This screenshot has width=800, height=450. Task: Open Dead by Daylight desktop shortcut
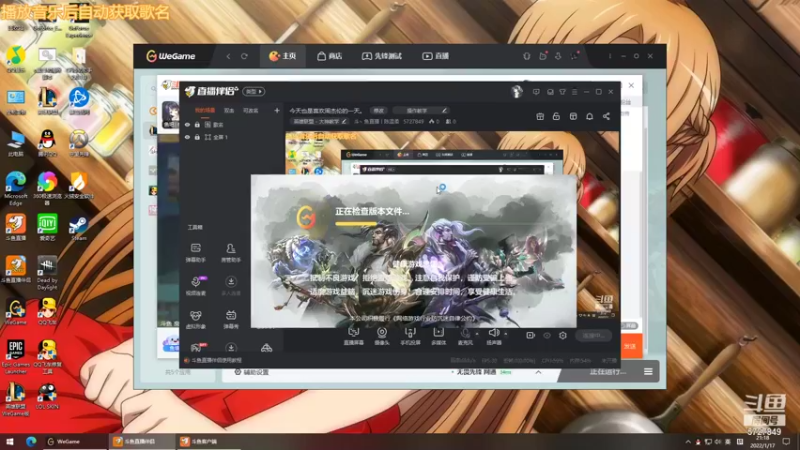click(47, 273)
